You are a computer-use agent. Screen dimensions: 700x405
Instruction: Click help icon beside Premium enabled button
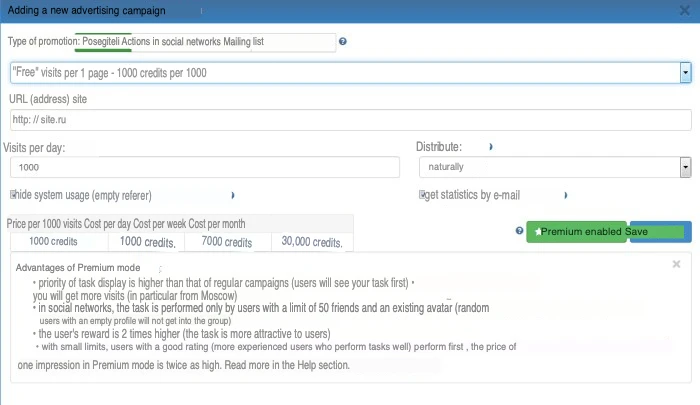click(x=519, y=231)
